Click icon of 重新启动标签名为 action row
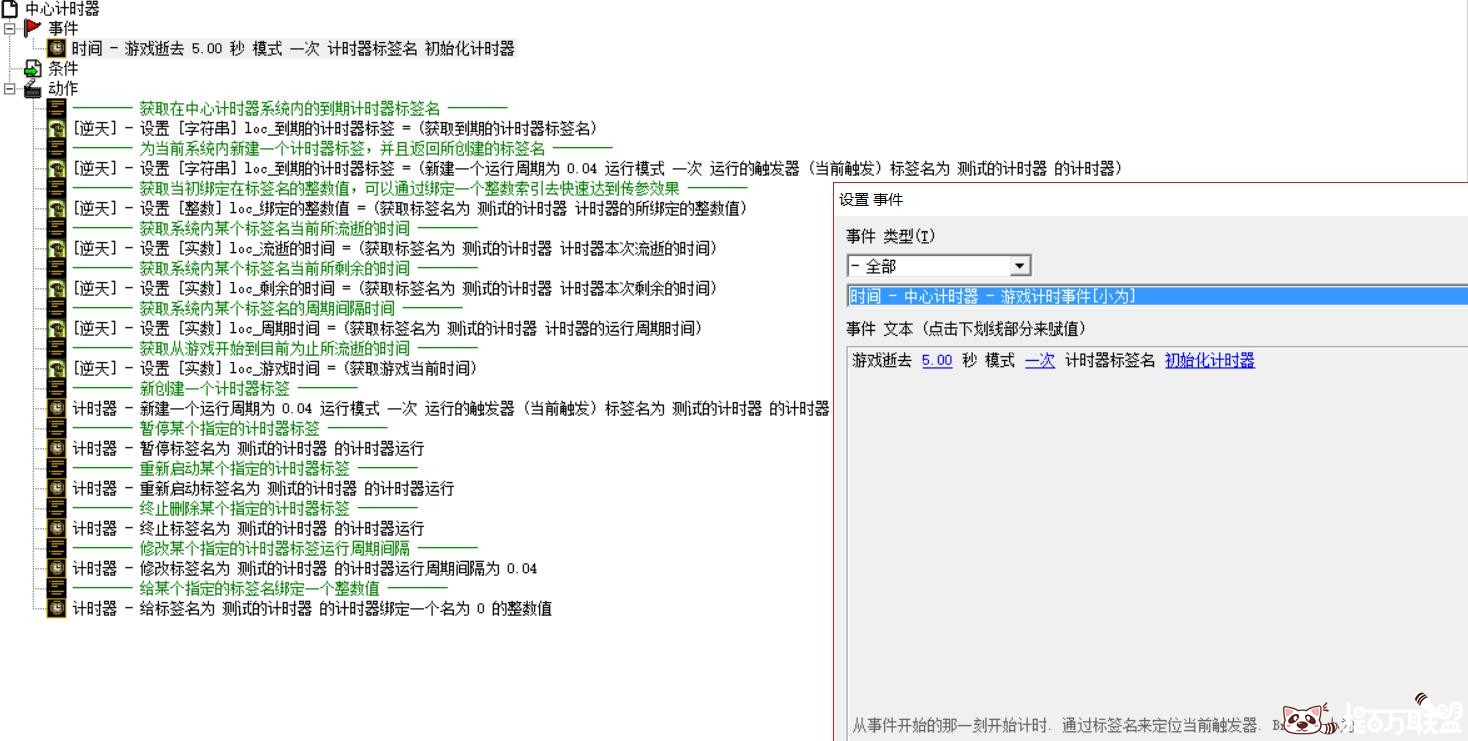 coord(58,488)
